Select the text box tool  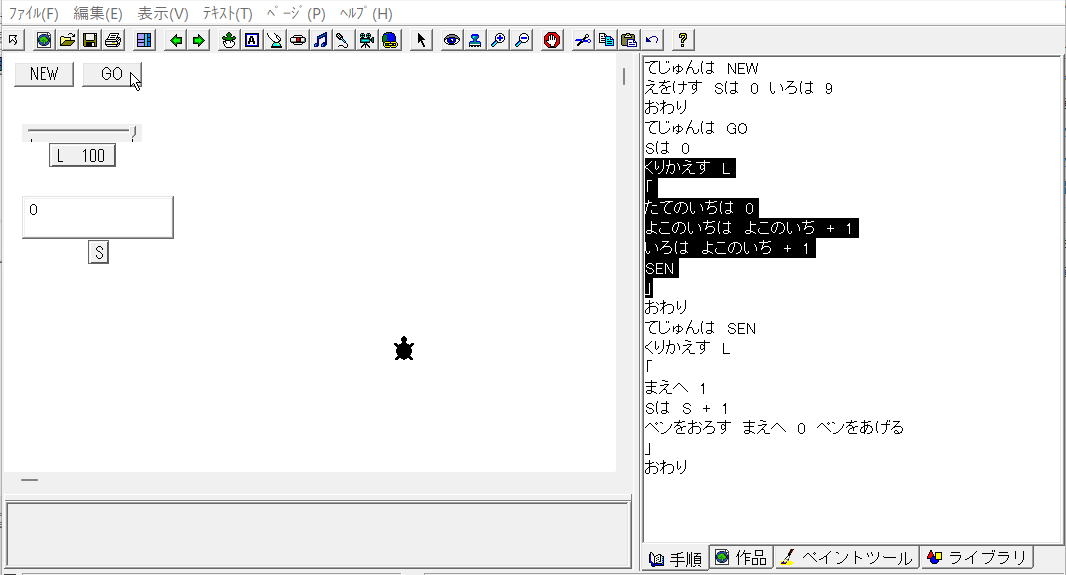[x=252, y=40]
